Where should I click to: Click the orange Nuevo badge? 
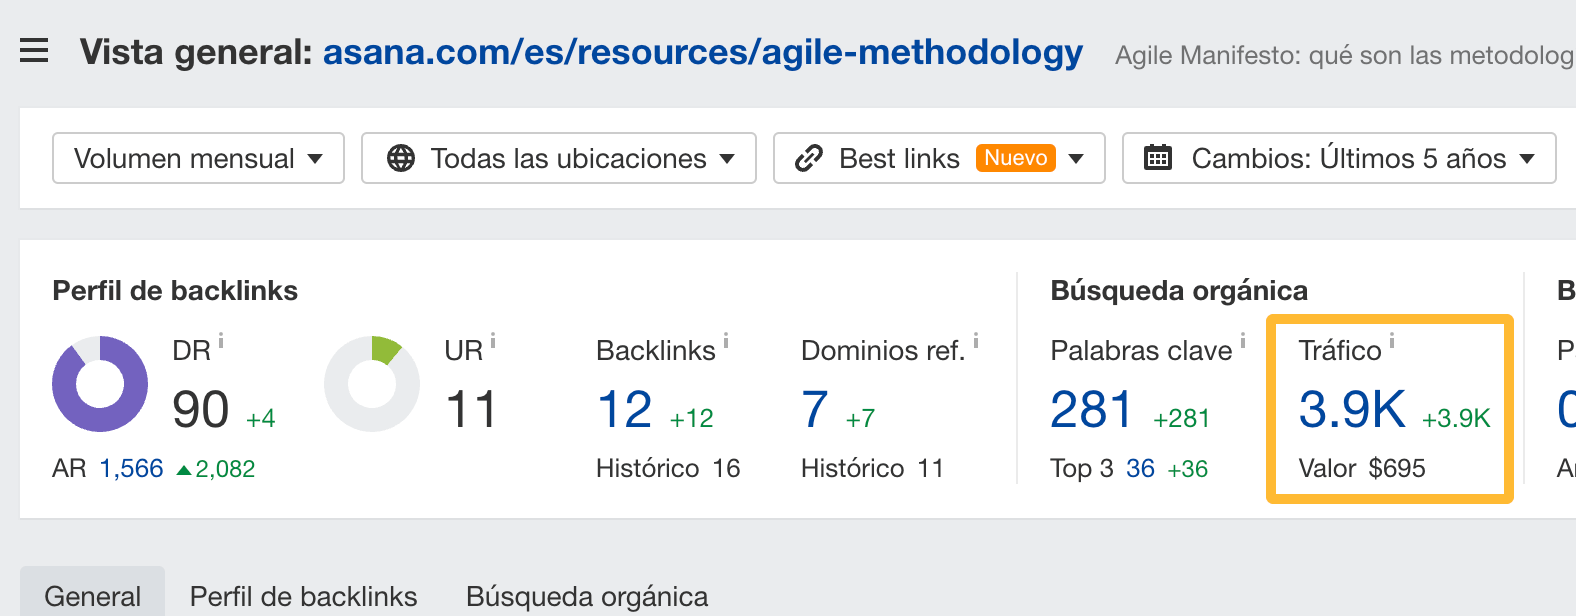[x=1016, y=158]
